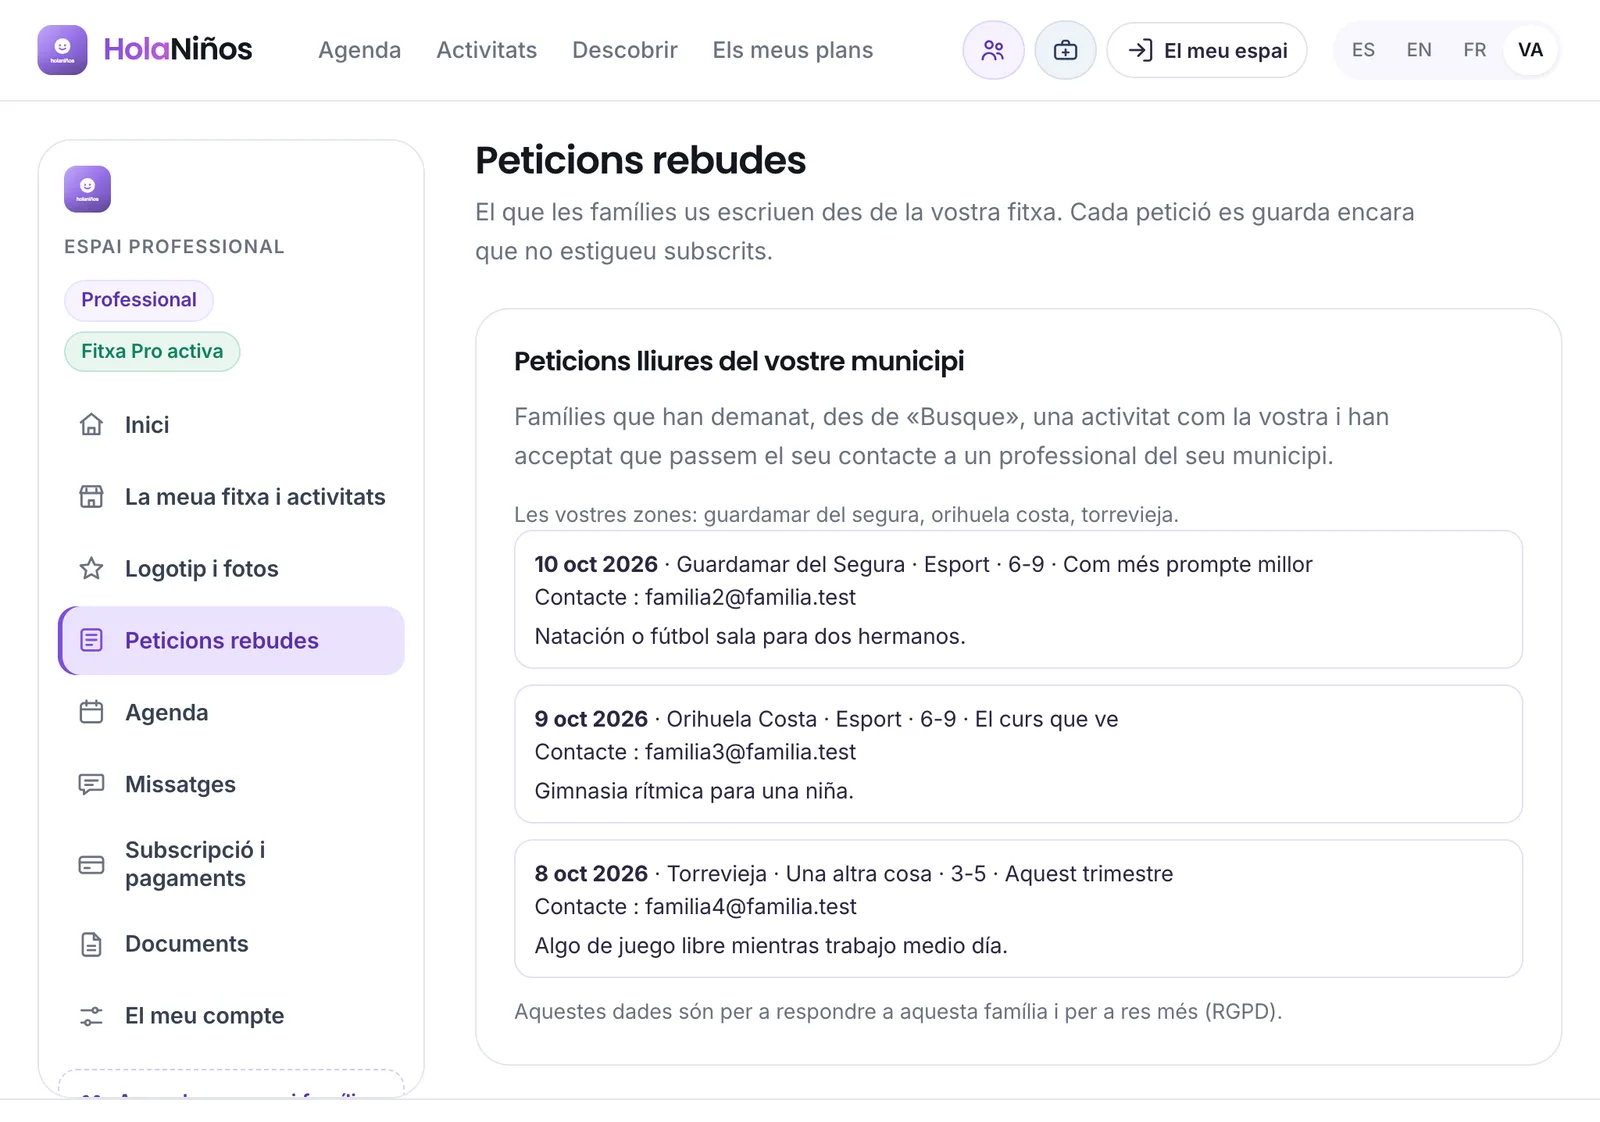
Task: Open Subscripció i pagaments section
Action: (232, 865)
